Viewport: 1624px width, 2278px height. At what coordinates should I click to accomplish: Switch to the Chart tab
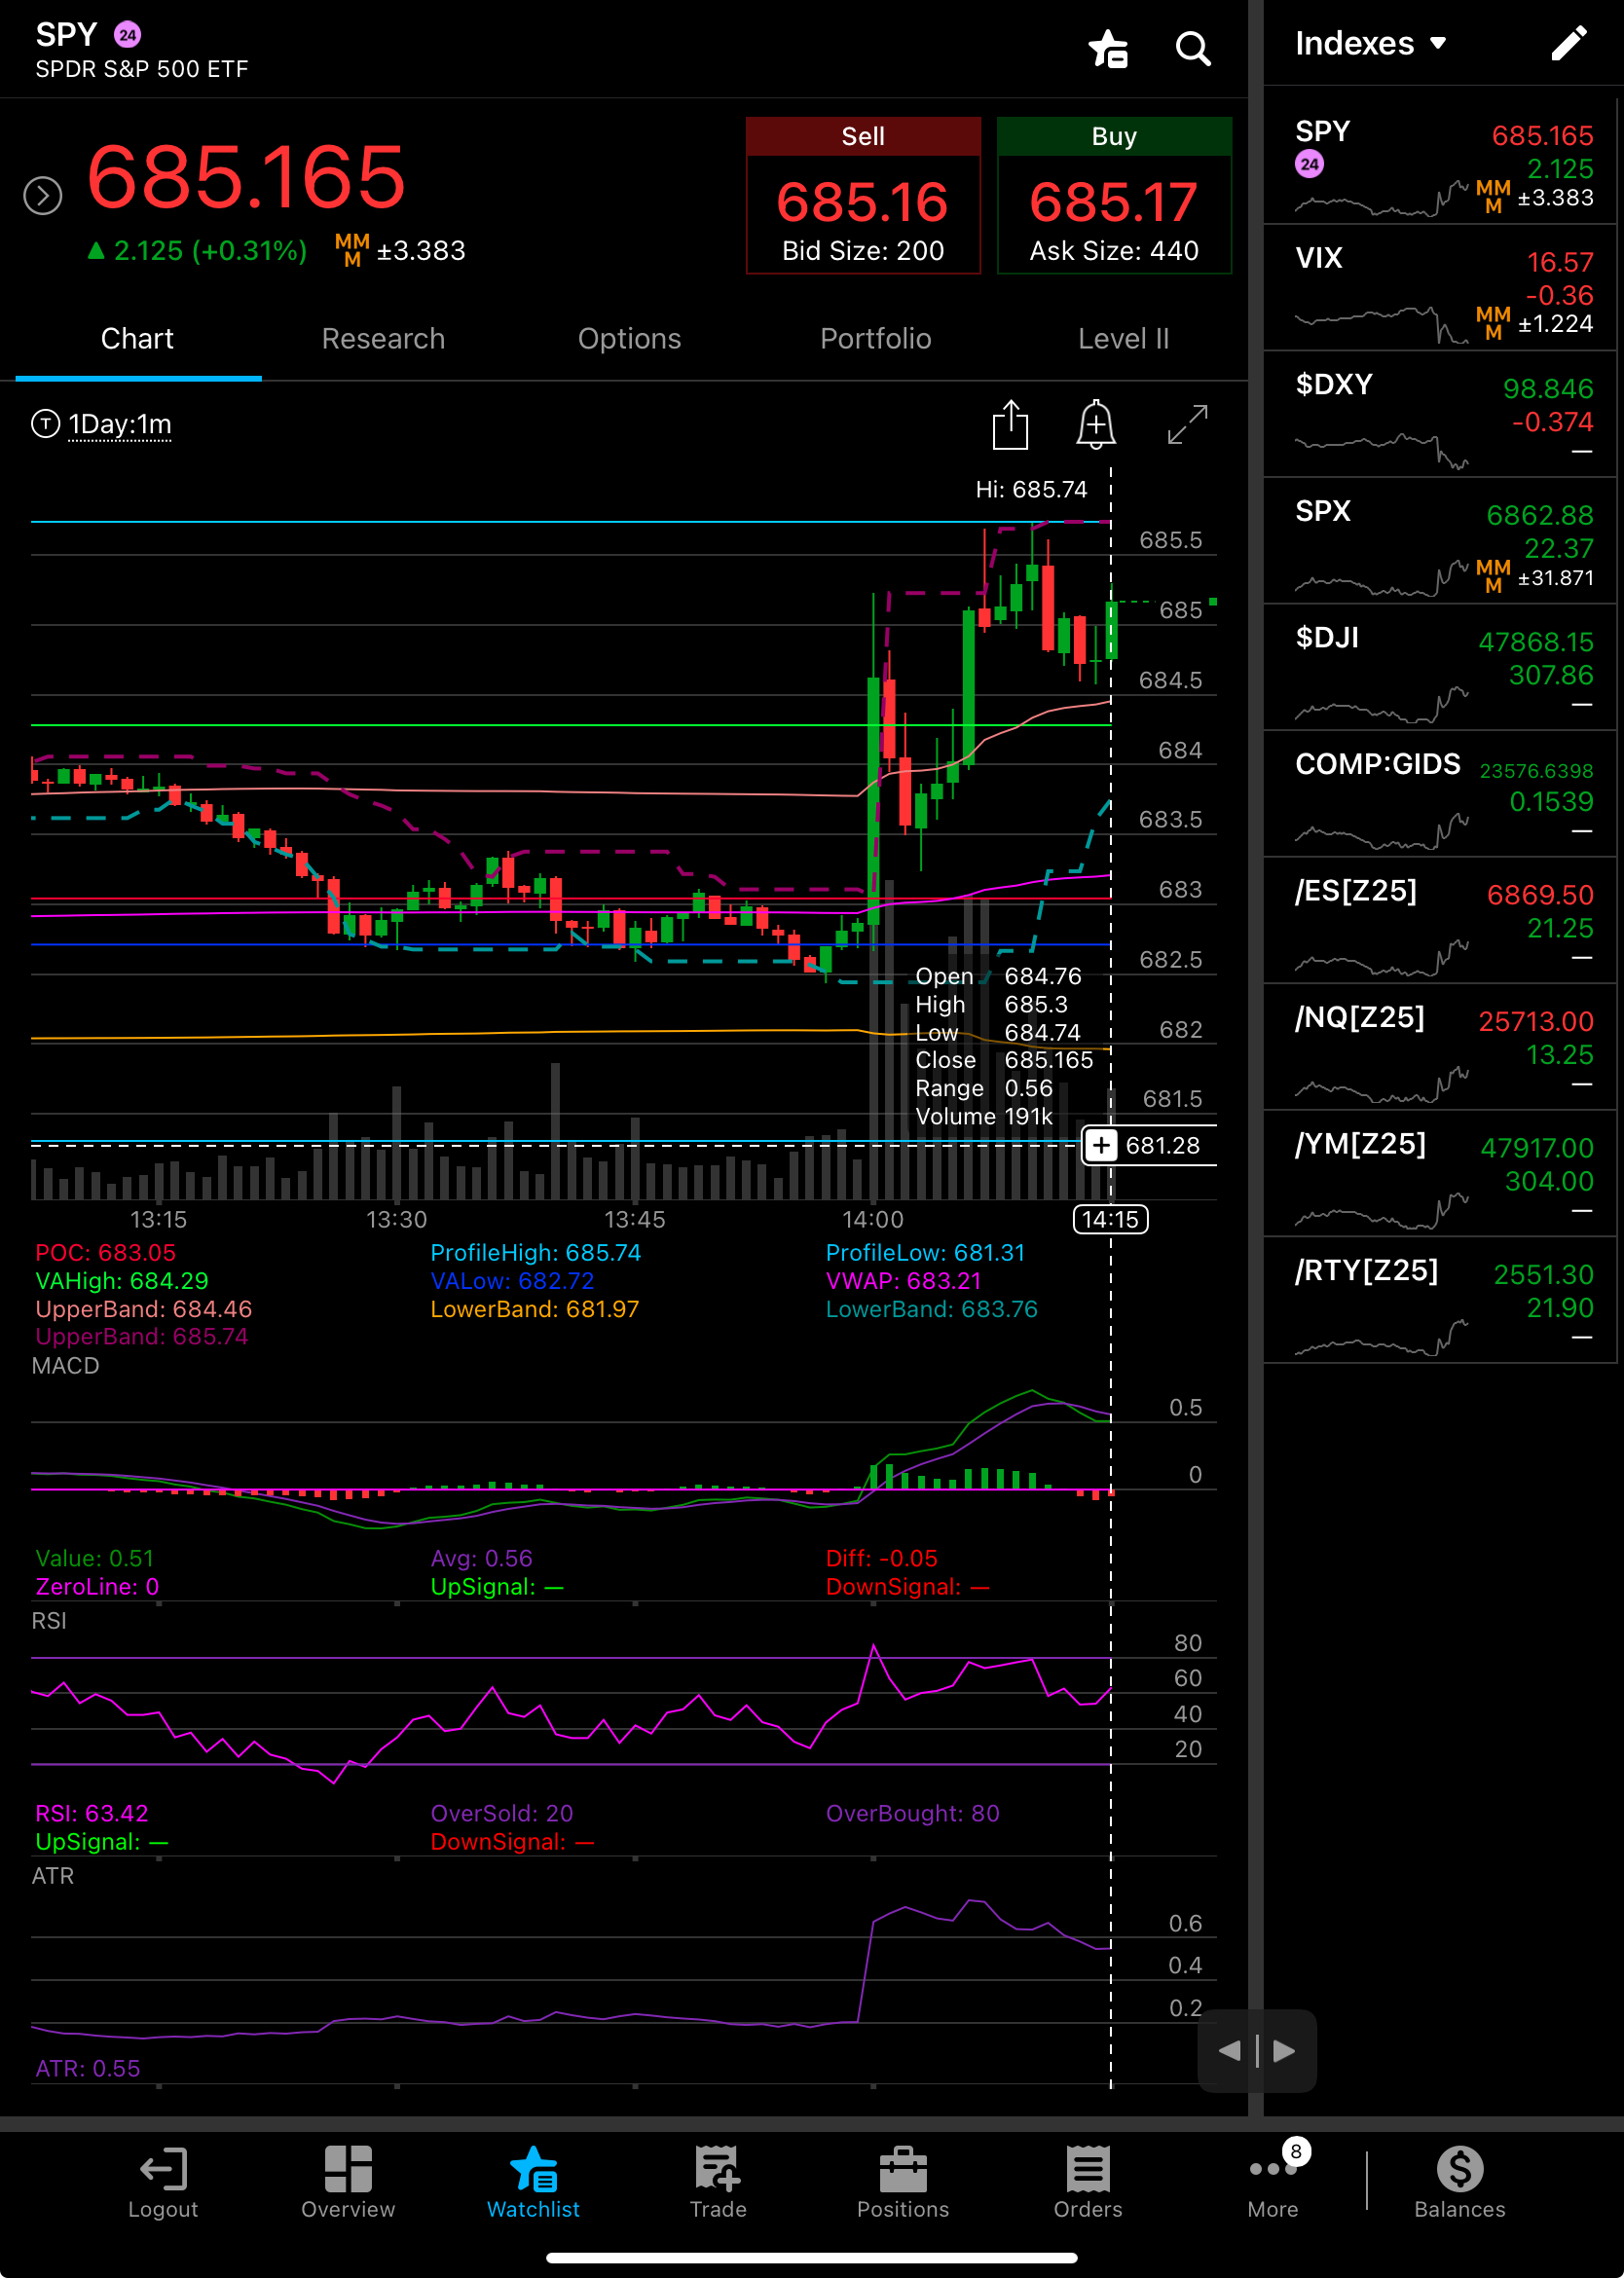click(x=137, y=339)
